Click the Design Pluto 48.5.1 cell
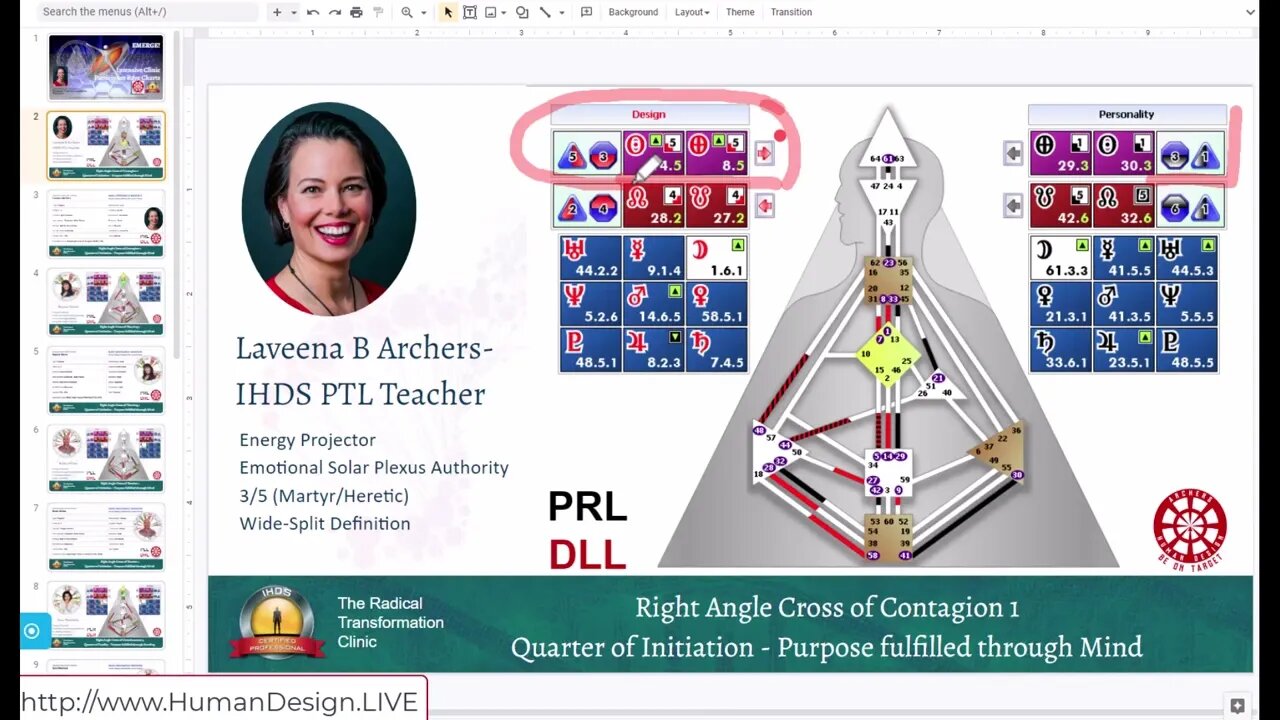The width and height of the screenshot is (1280, 720). click(590, 350)
